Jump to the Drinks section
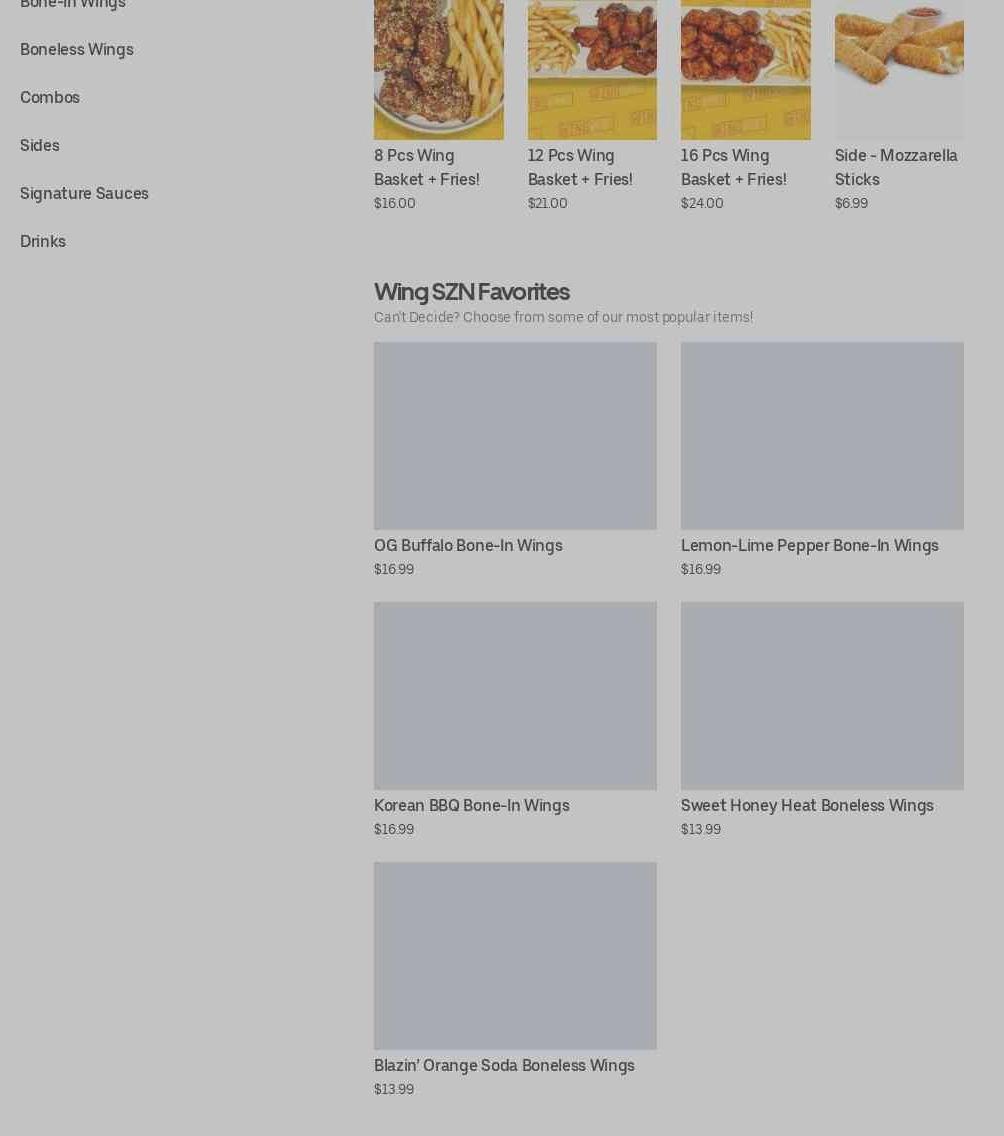 [x=43, y=241]
